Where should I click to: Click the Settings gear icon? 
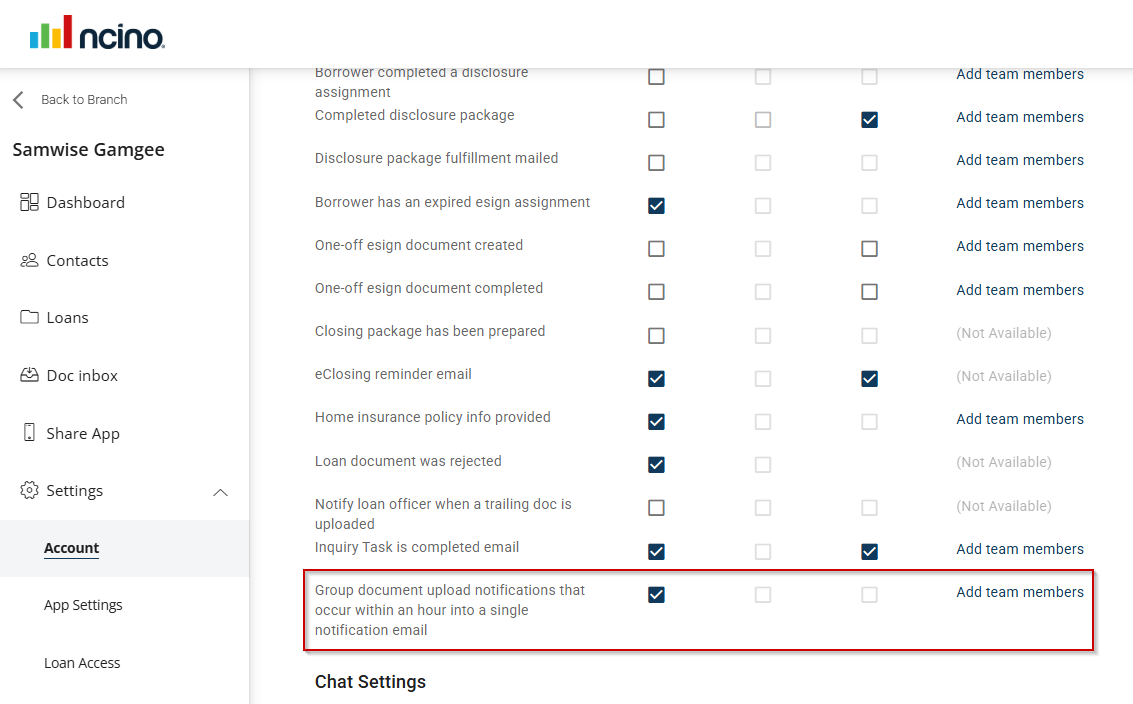pos(29,490)
